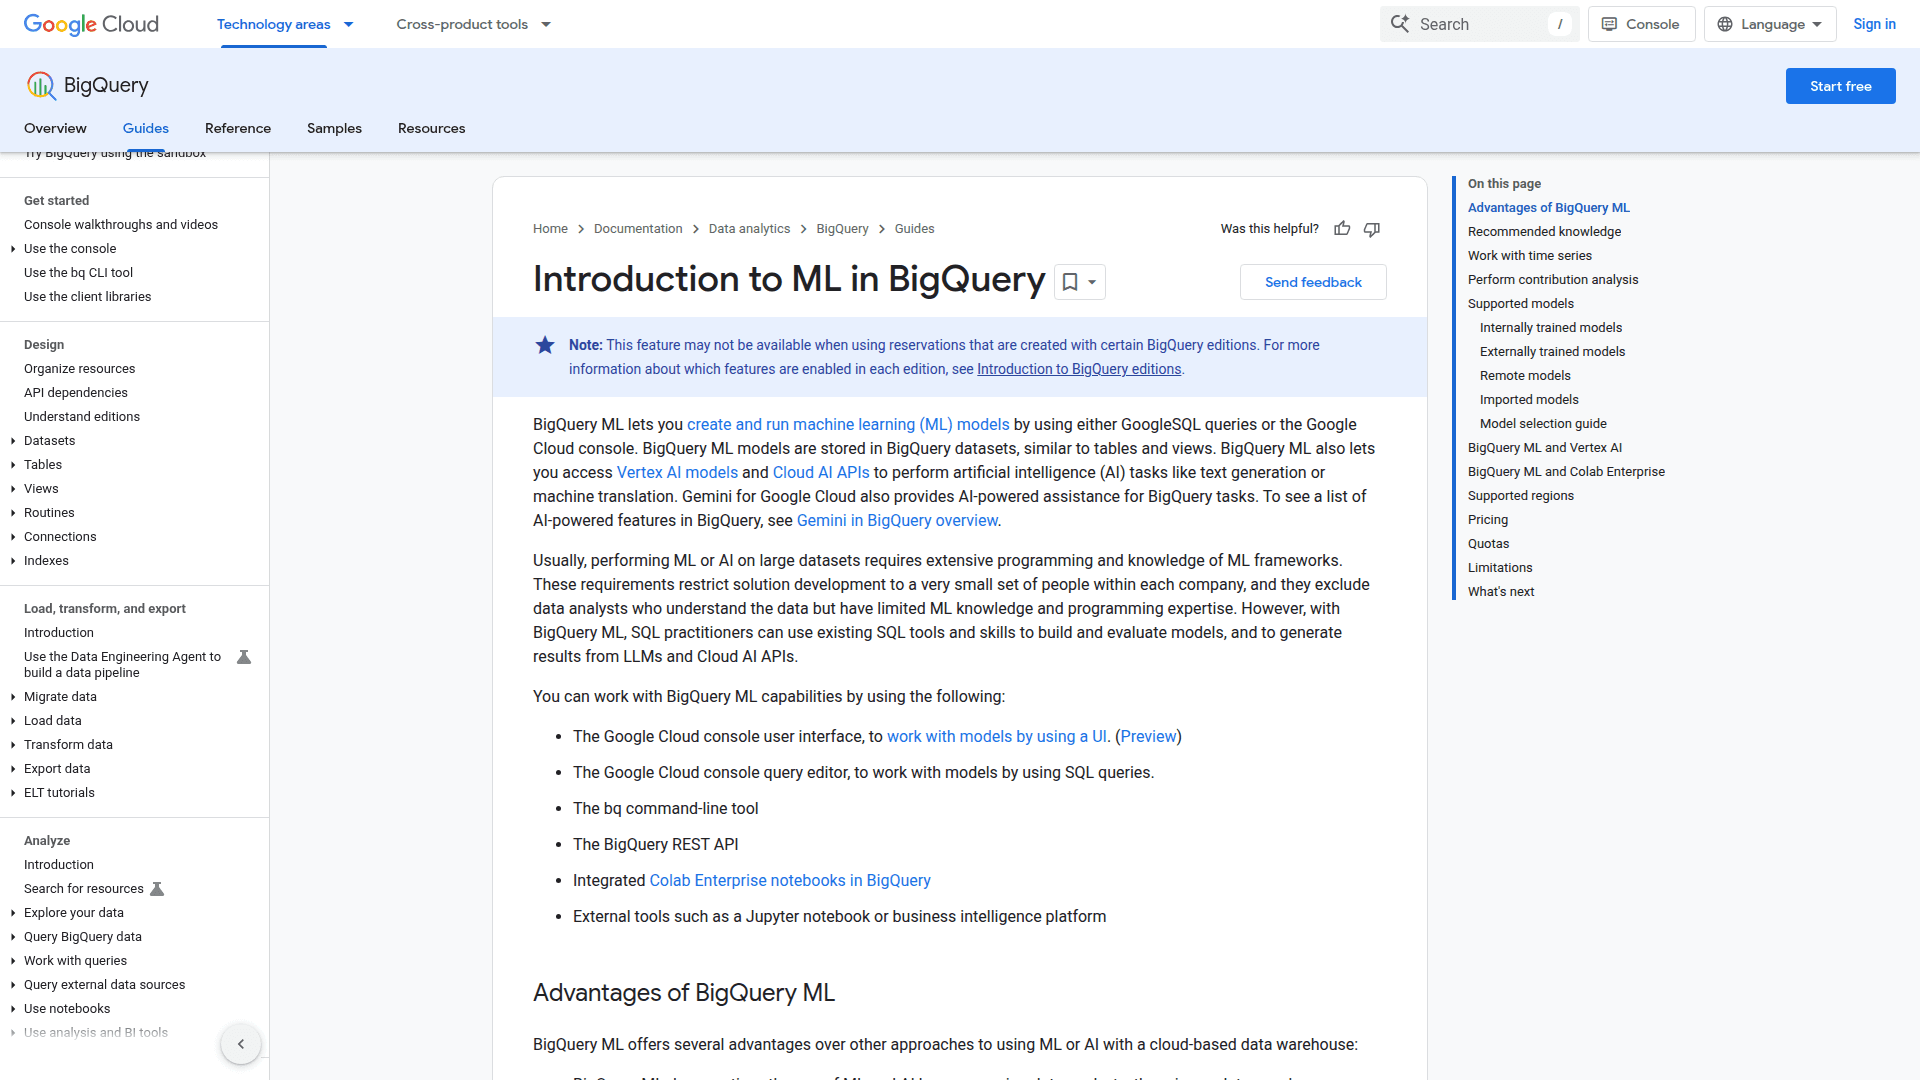1920x1080 pixels.
Task: Give a thumbs down on page helpfulness
Action: pos(1371,229)
